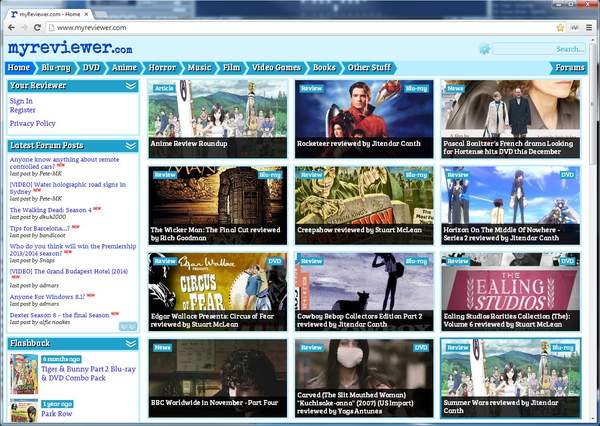
Task: Open Anime Review Roundup article card
Action: point(218,119)
